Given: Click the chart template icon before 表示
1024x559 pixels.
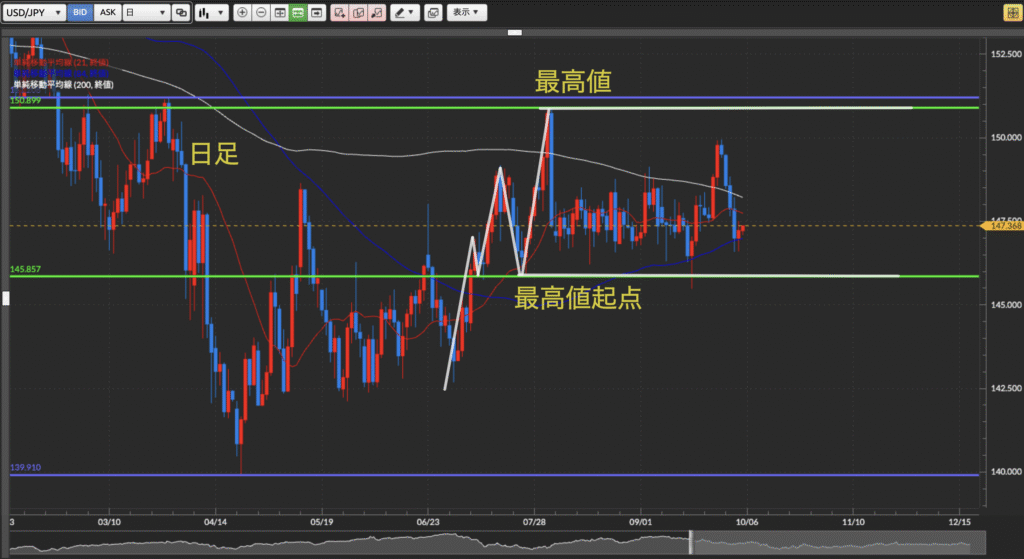Looking at the screenshot, I should [432, 13].
